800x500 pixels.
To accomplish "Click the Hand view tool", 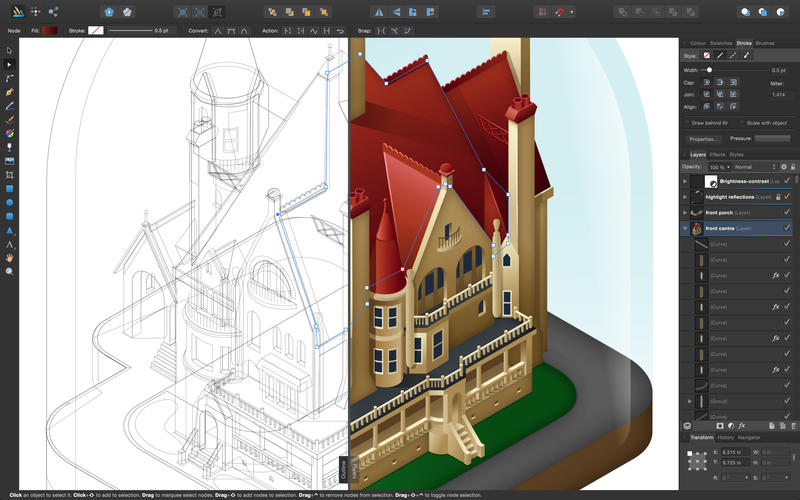I will [x=10, y=257].
